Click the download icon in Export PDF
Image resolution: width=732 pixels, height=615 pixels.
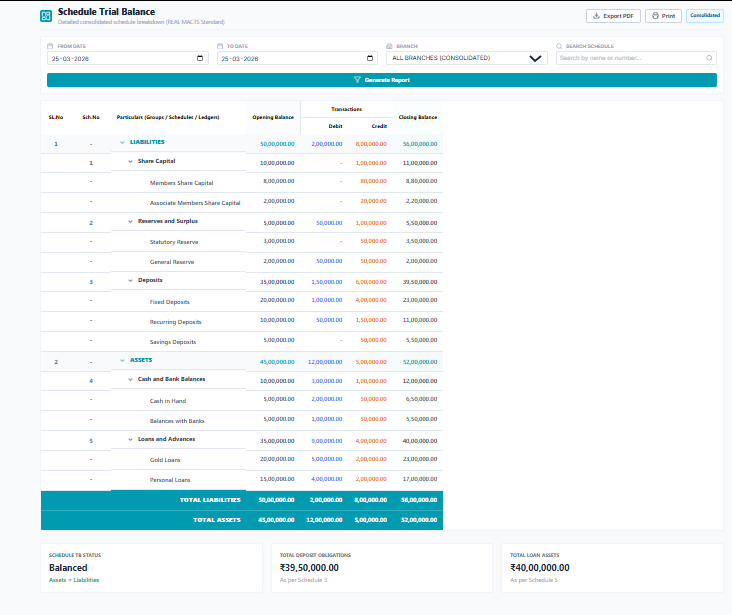(597, 16)
